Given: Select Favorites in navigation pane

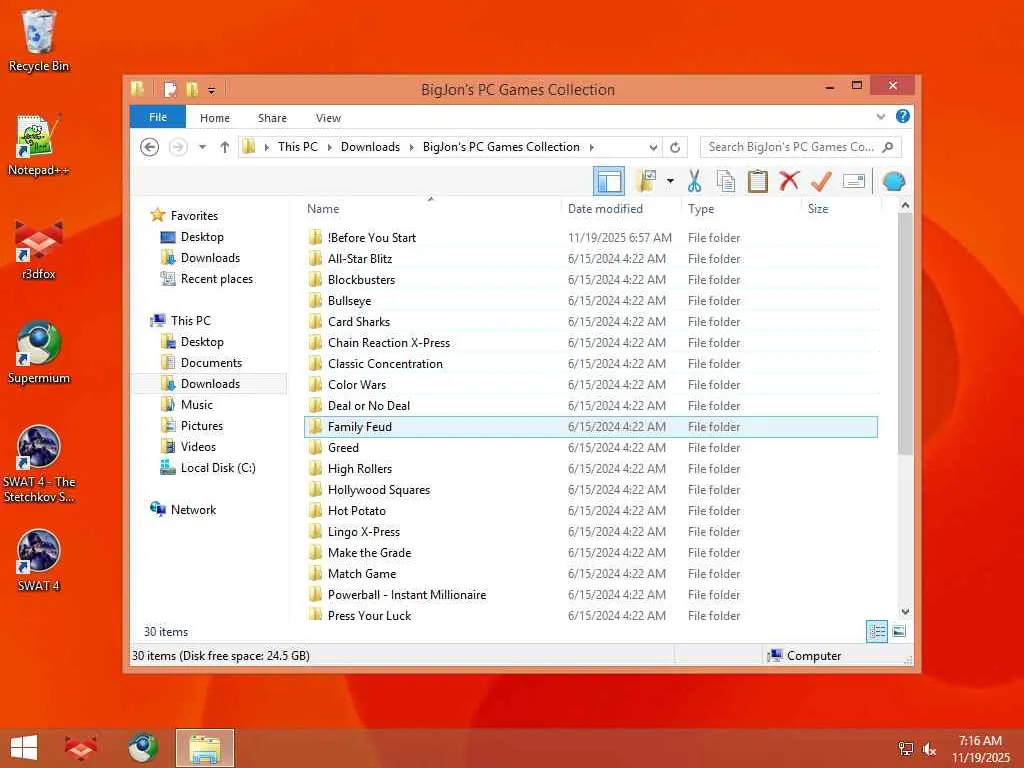Looking at the screenshot, I should click(x=194, y=216).
